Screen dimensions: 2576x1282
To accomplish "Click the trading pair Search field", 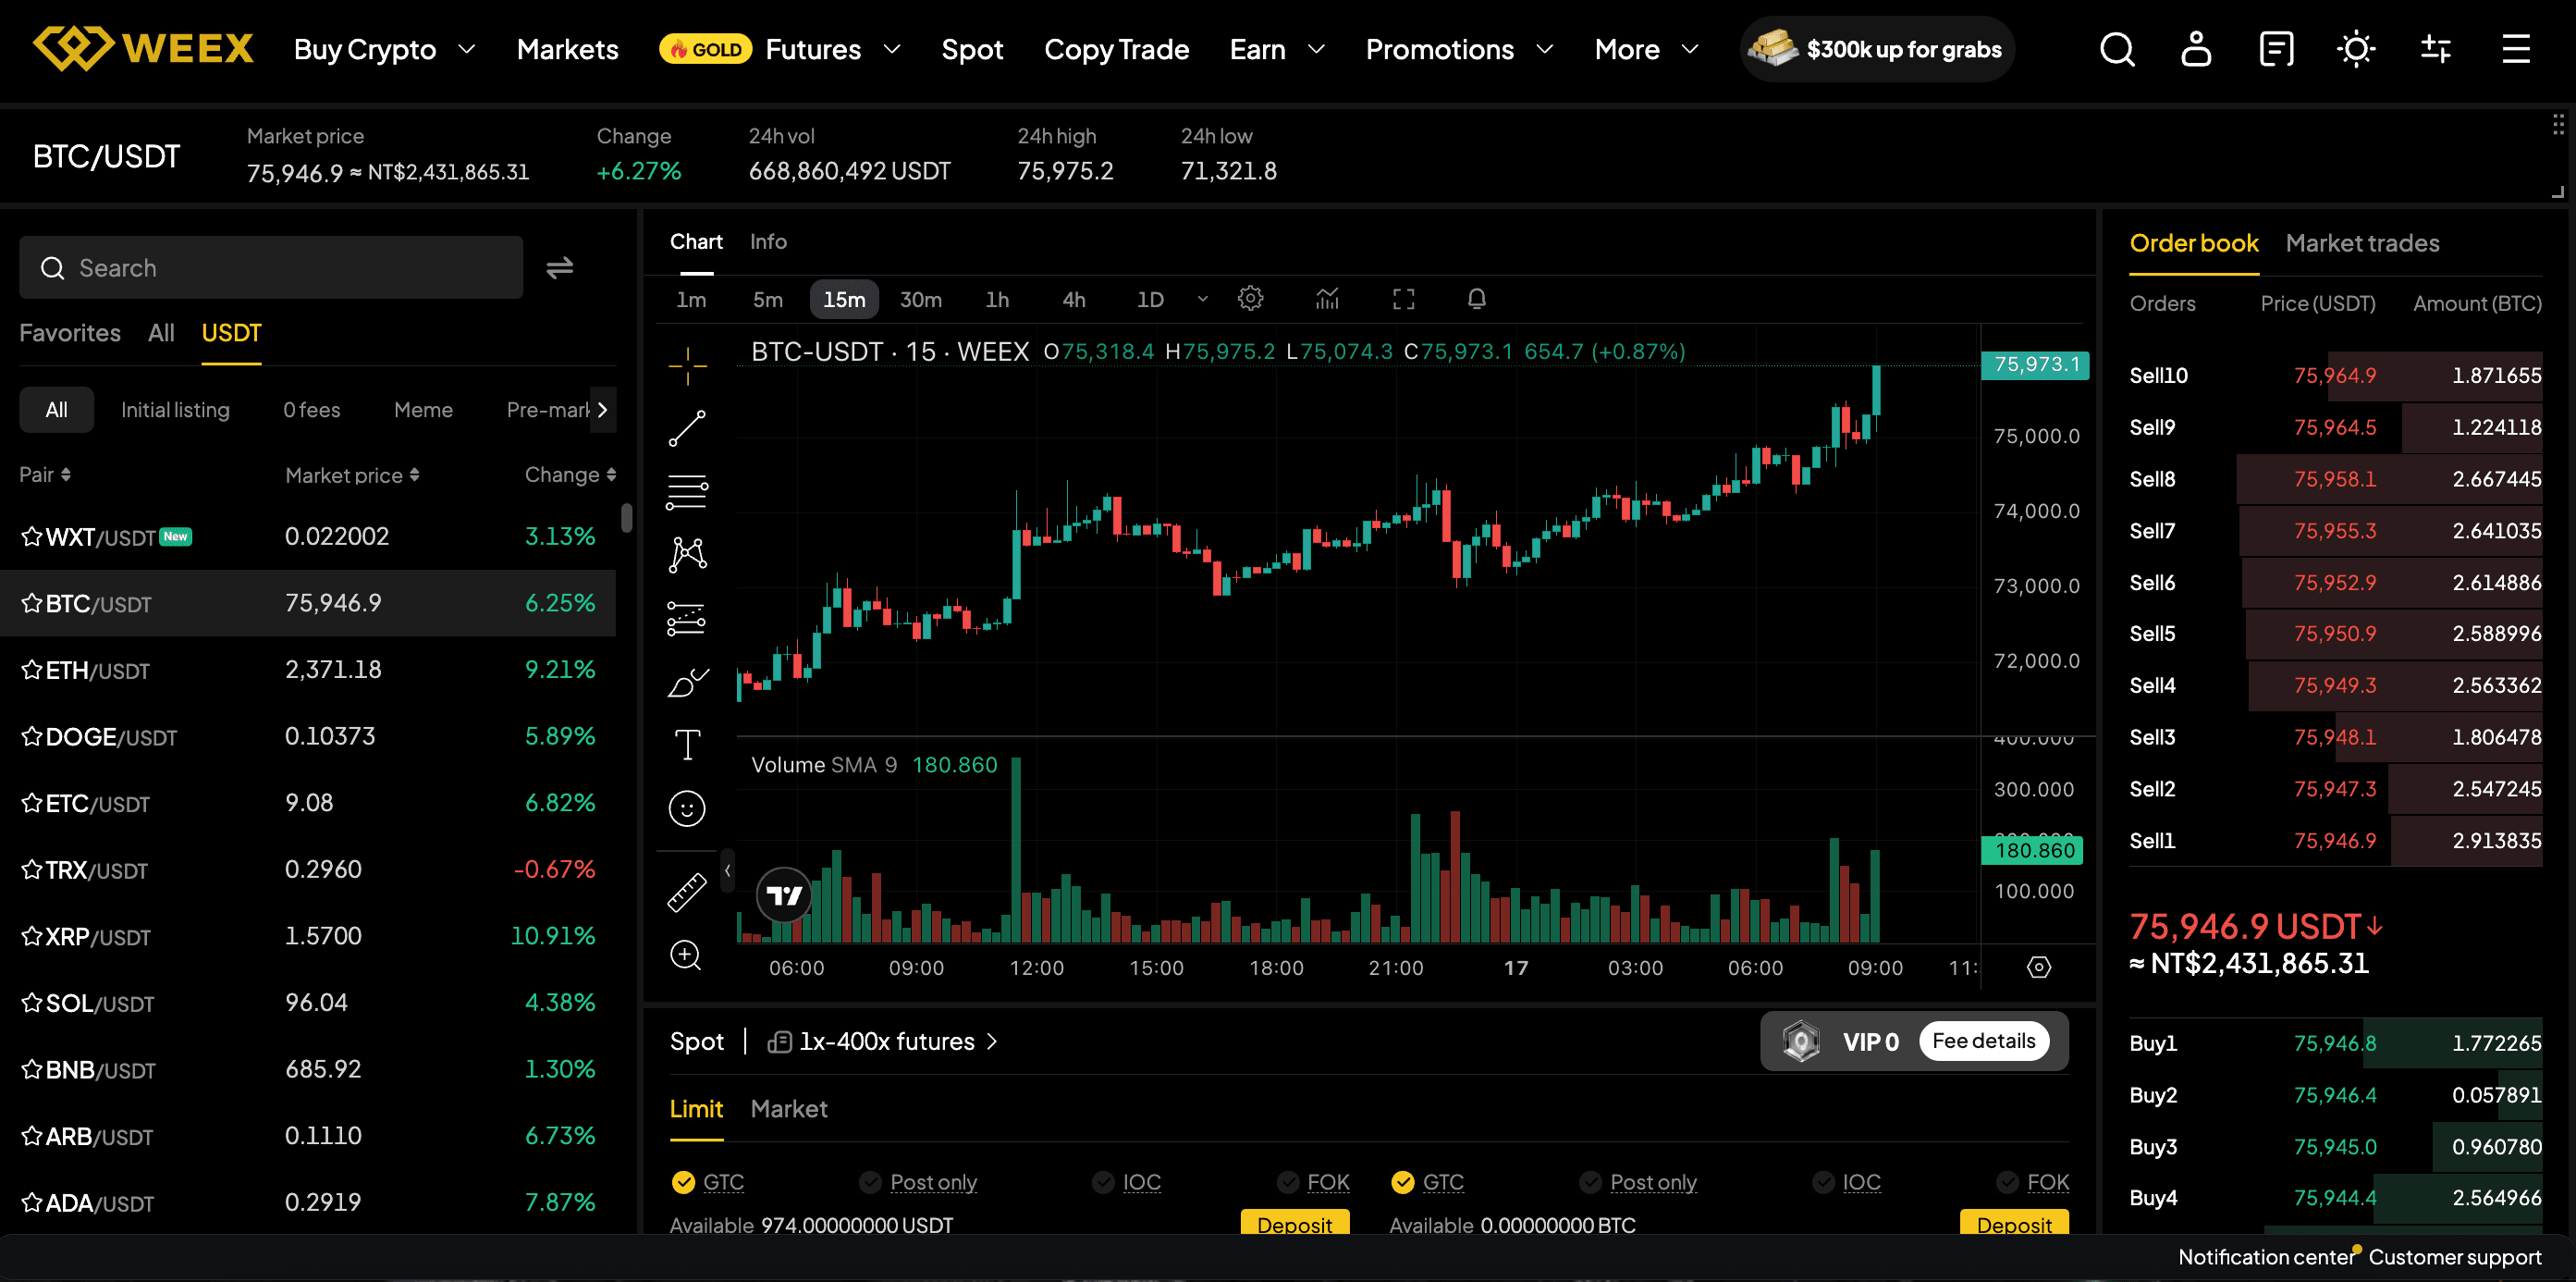I will (271, 268).
